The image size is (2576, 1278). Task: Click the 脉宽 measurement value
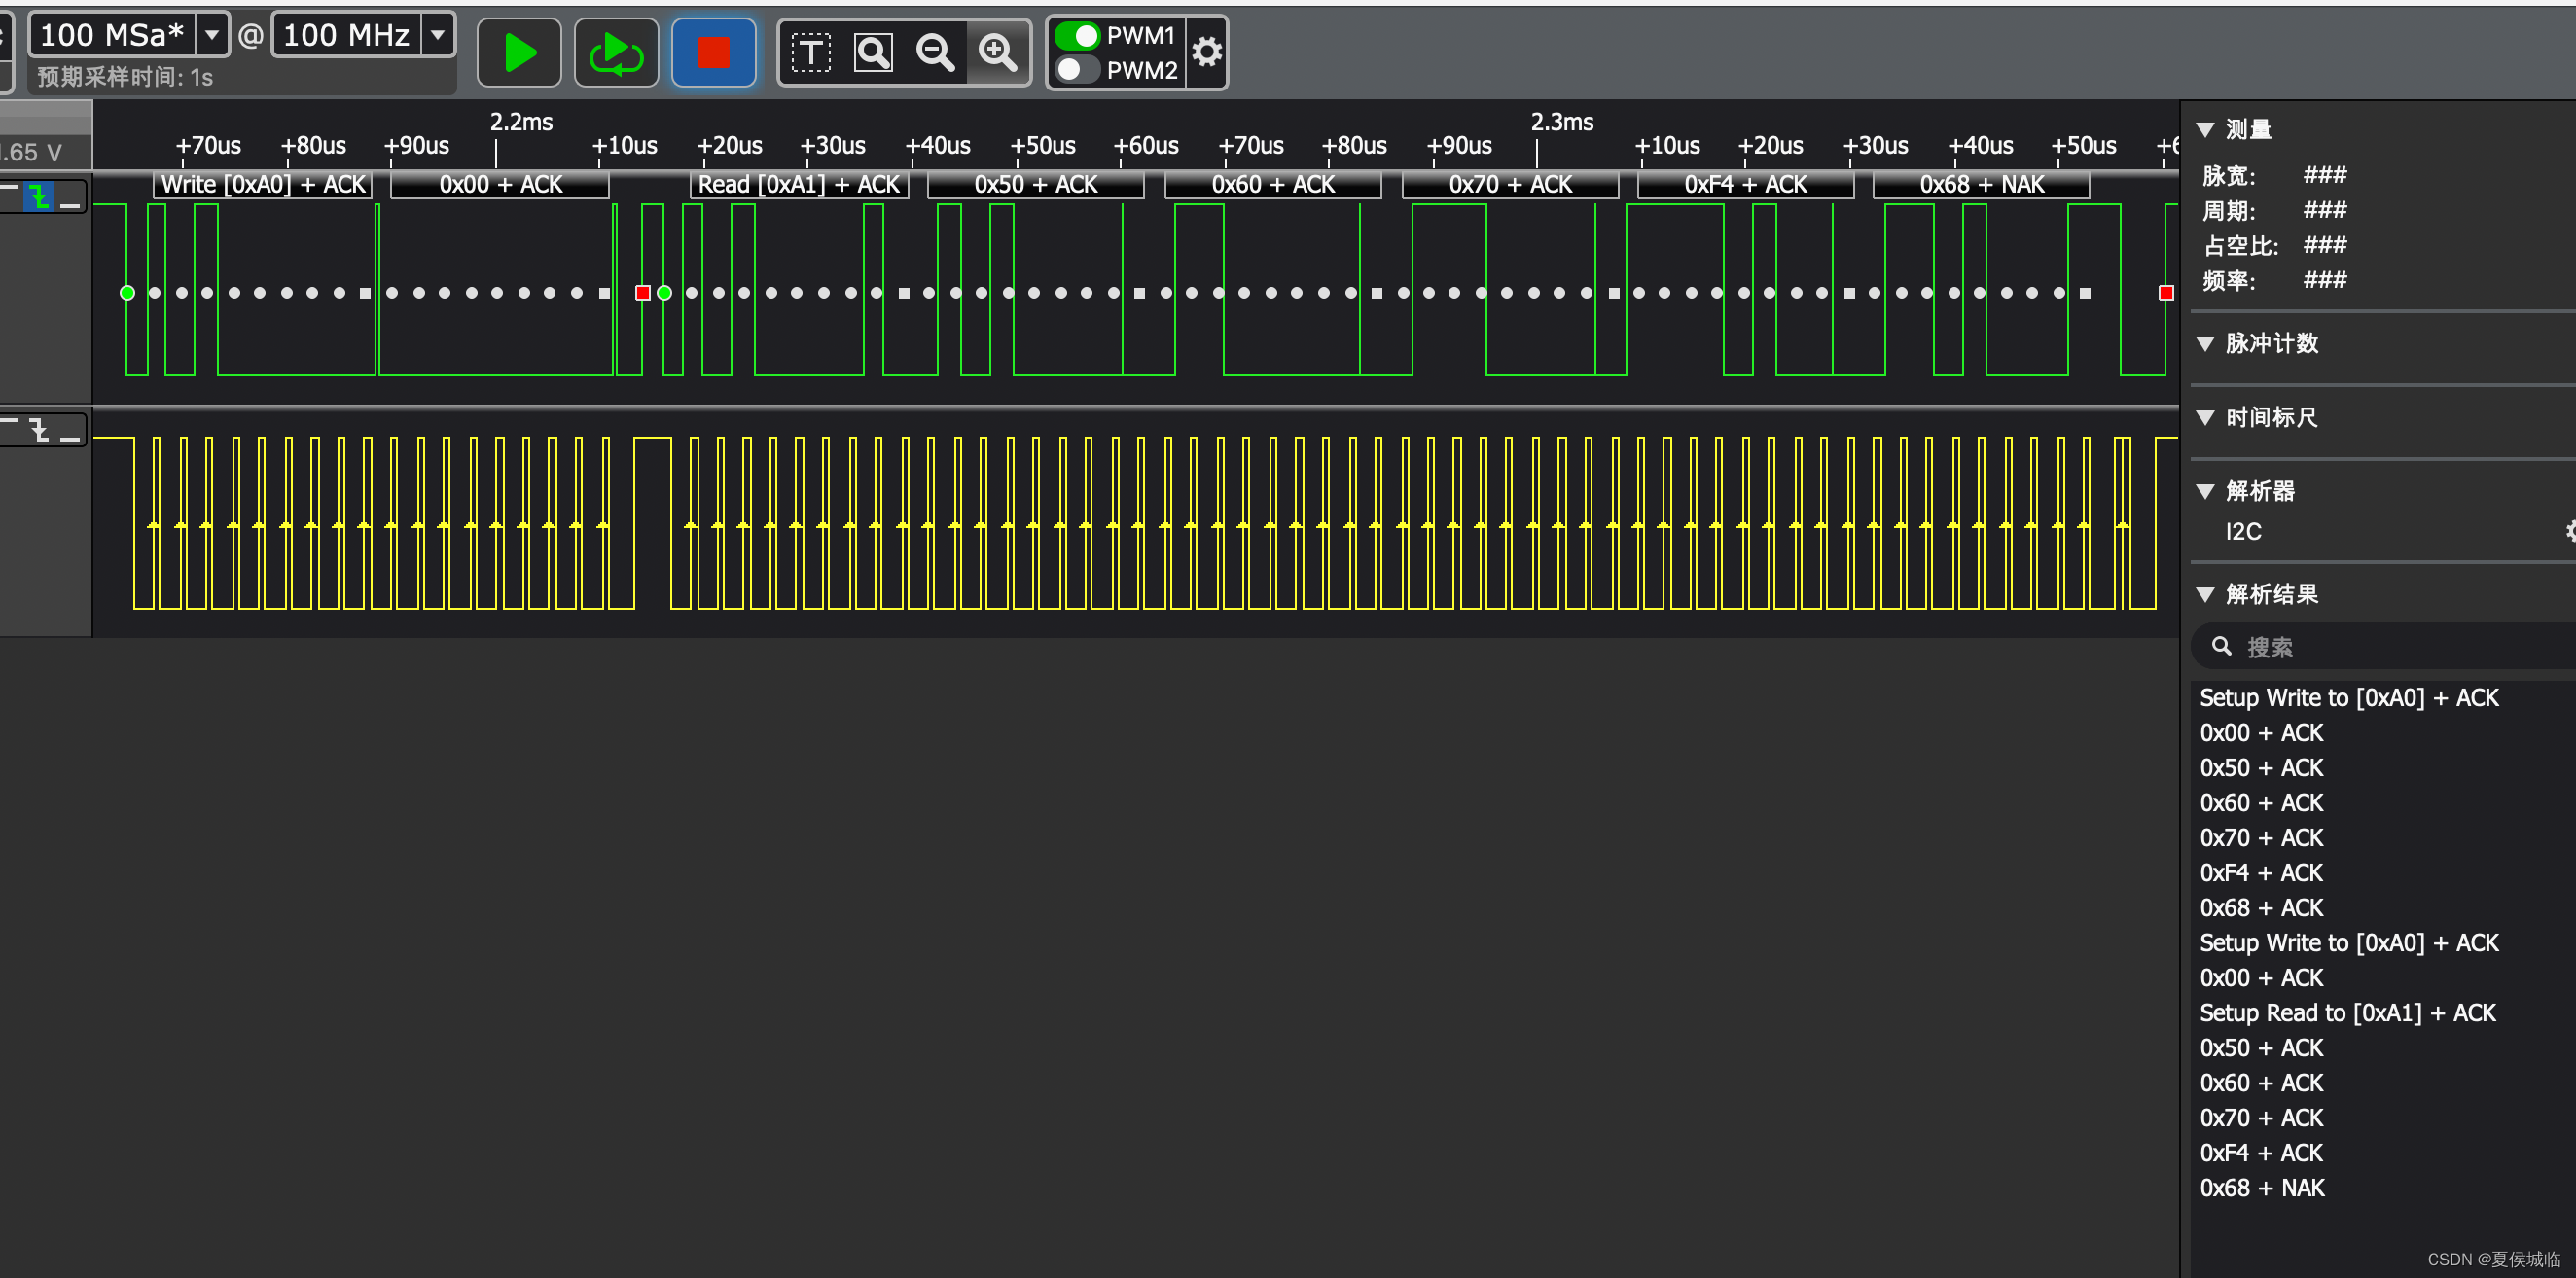[2325, 175]
